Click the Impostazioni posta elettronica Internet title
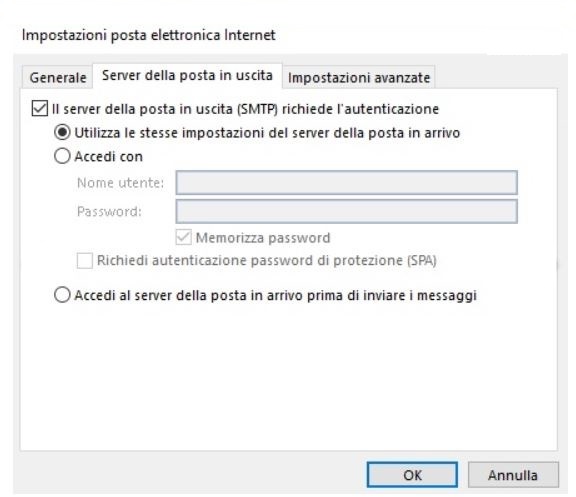The image size is (576, 497). [x=148, y=35]
